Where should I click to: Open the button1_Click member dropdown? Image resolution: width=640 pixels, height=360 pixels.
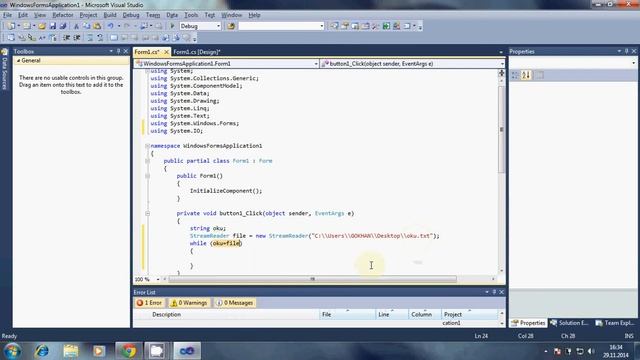click(x=502, y=64)
